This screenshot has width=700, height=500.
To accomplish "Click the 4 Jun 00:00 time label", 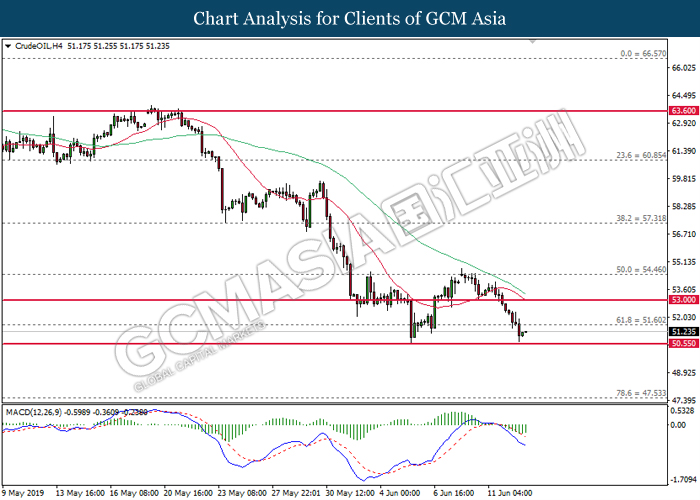I will 400,493.
